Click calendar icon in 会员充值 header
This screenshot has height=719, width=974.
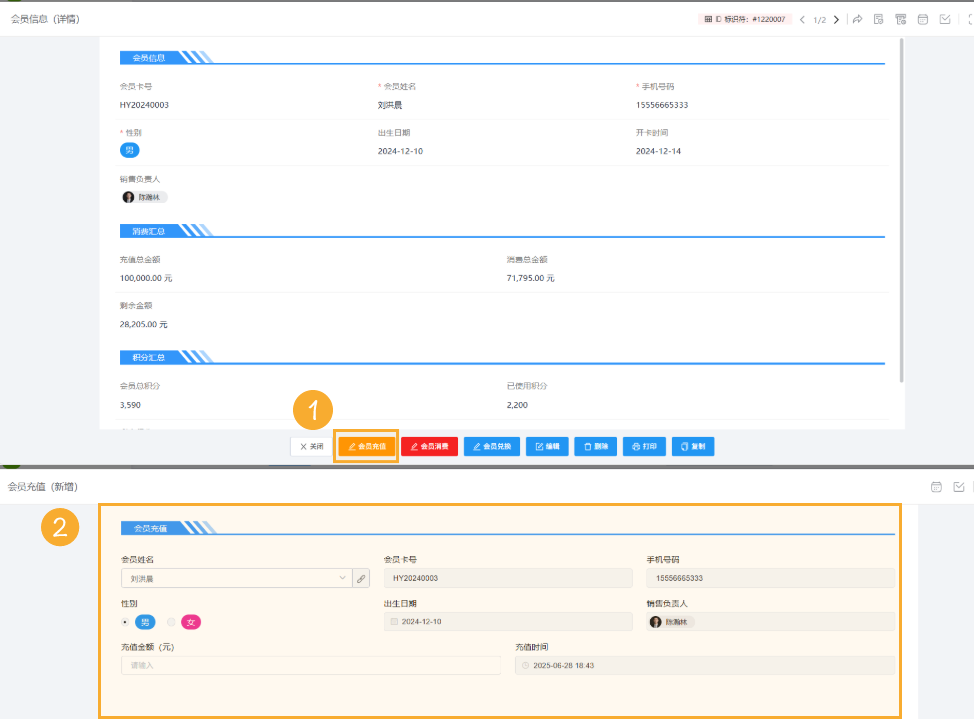pyautogui.click(x=936, y=487)
